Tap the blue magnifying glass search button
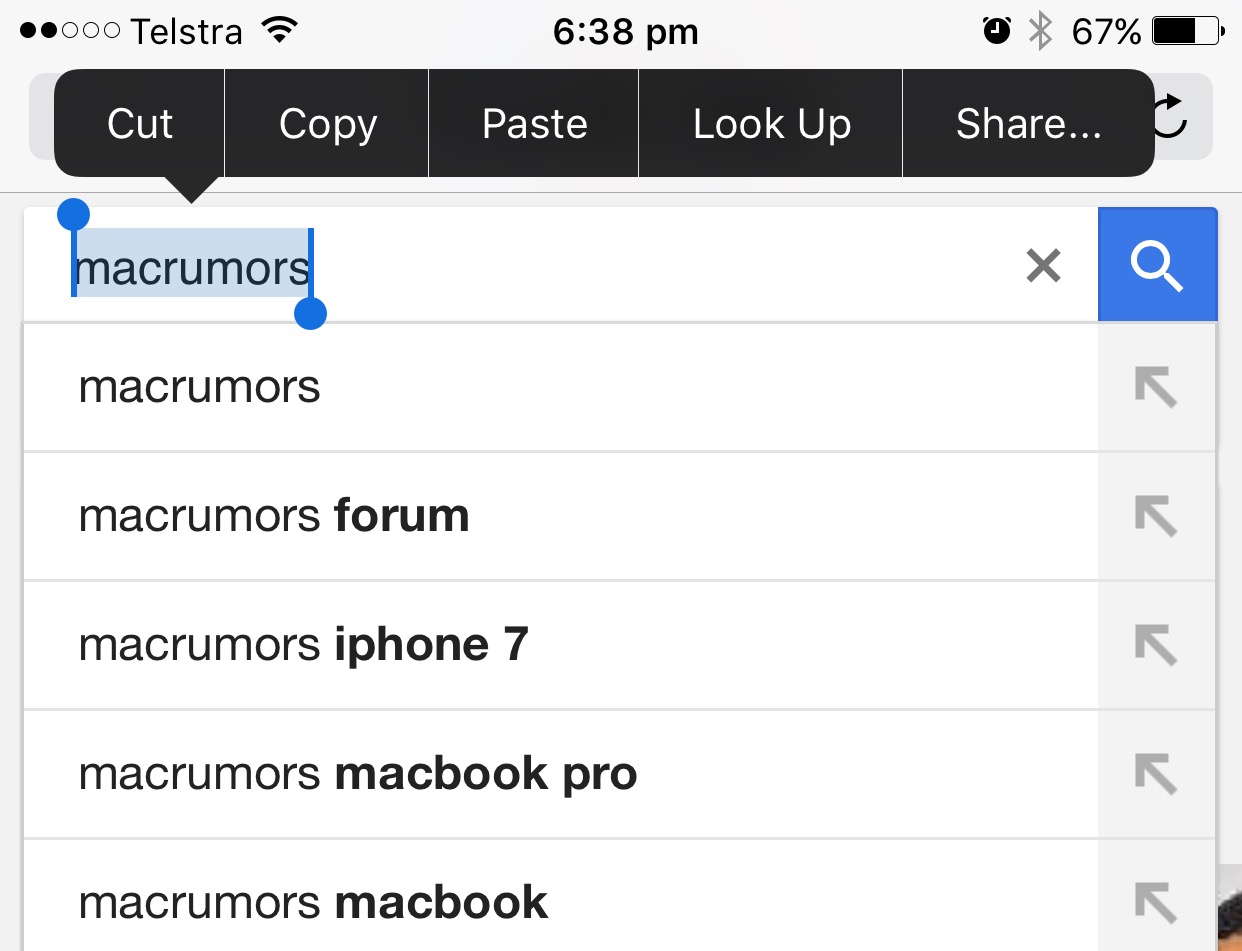This screenshot has width=1242, height=951. tap(1157, 265)
